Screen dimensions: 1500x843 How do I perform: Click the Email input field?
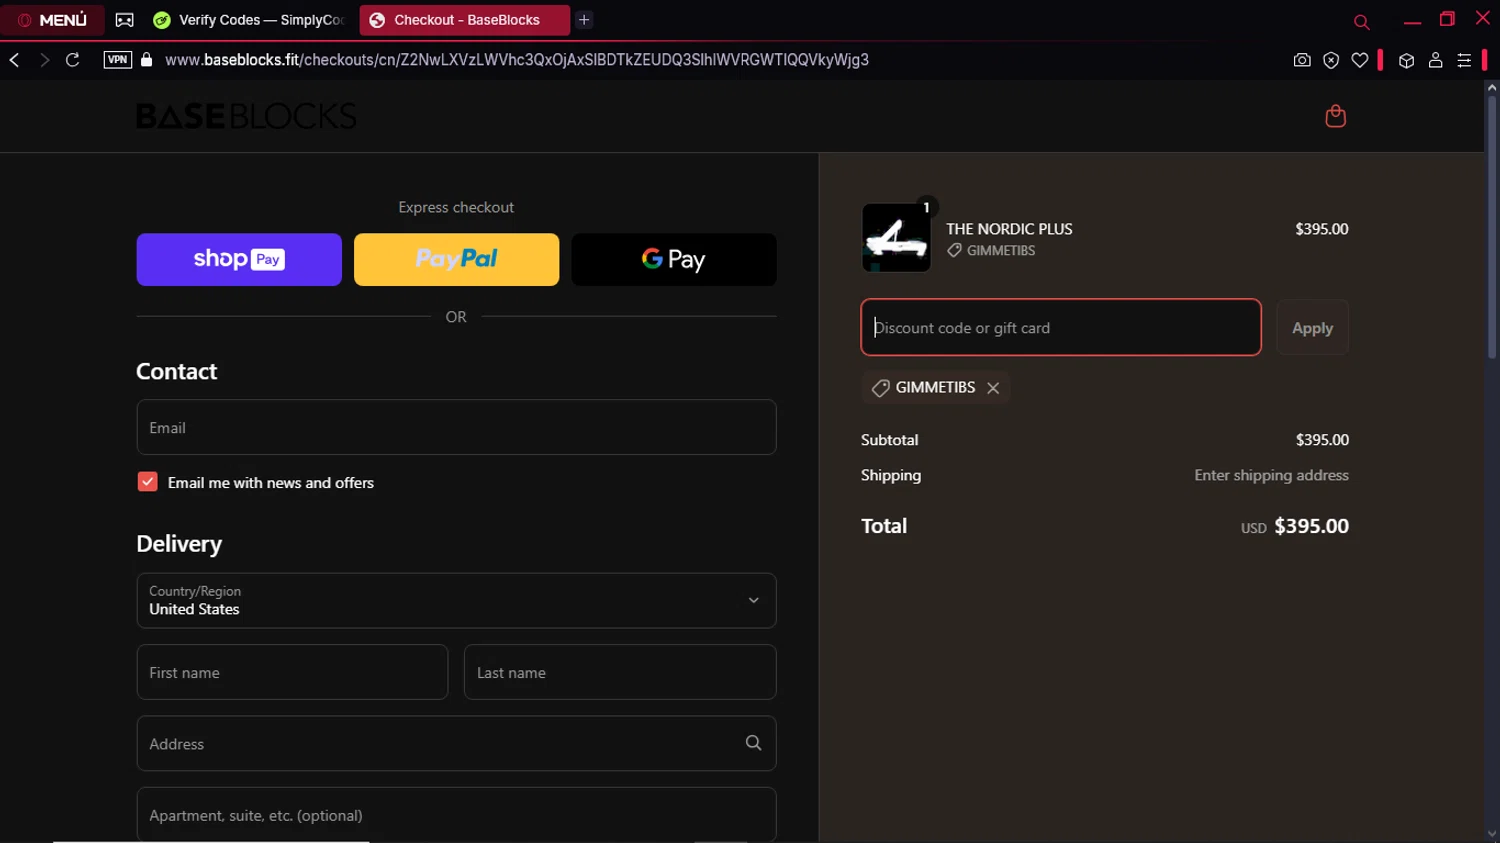456,427
